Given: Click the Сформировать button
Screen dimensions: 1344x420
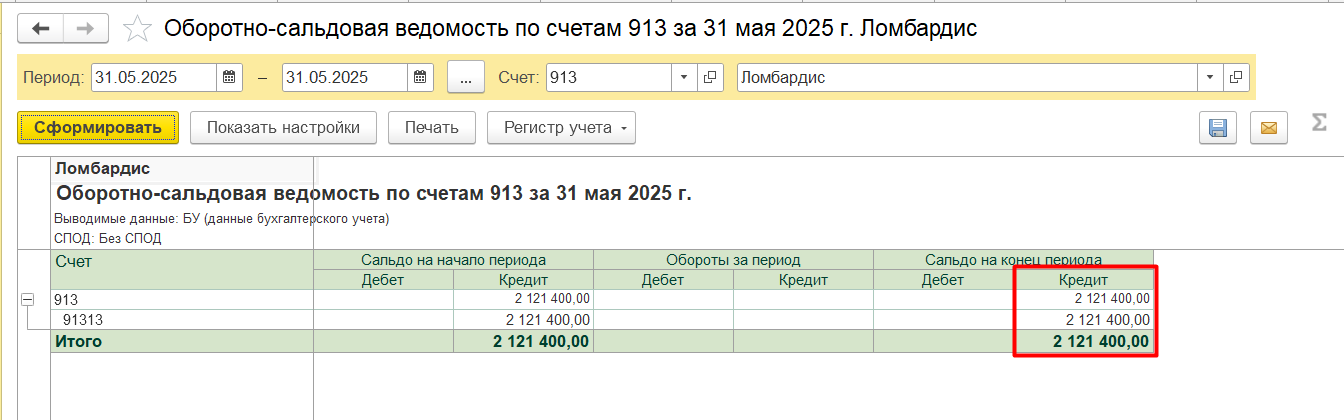Looking at the screenshot, I should coord(98,127).
